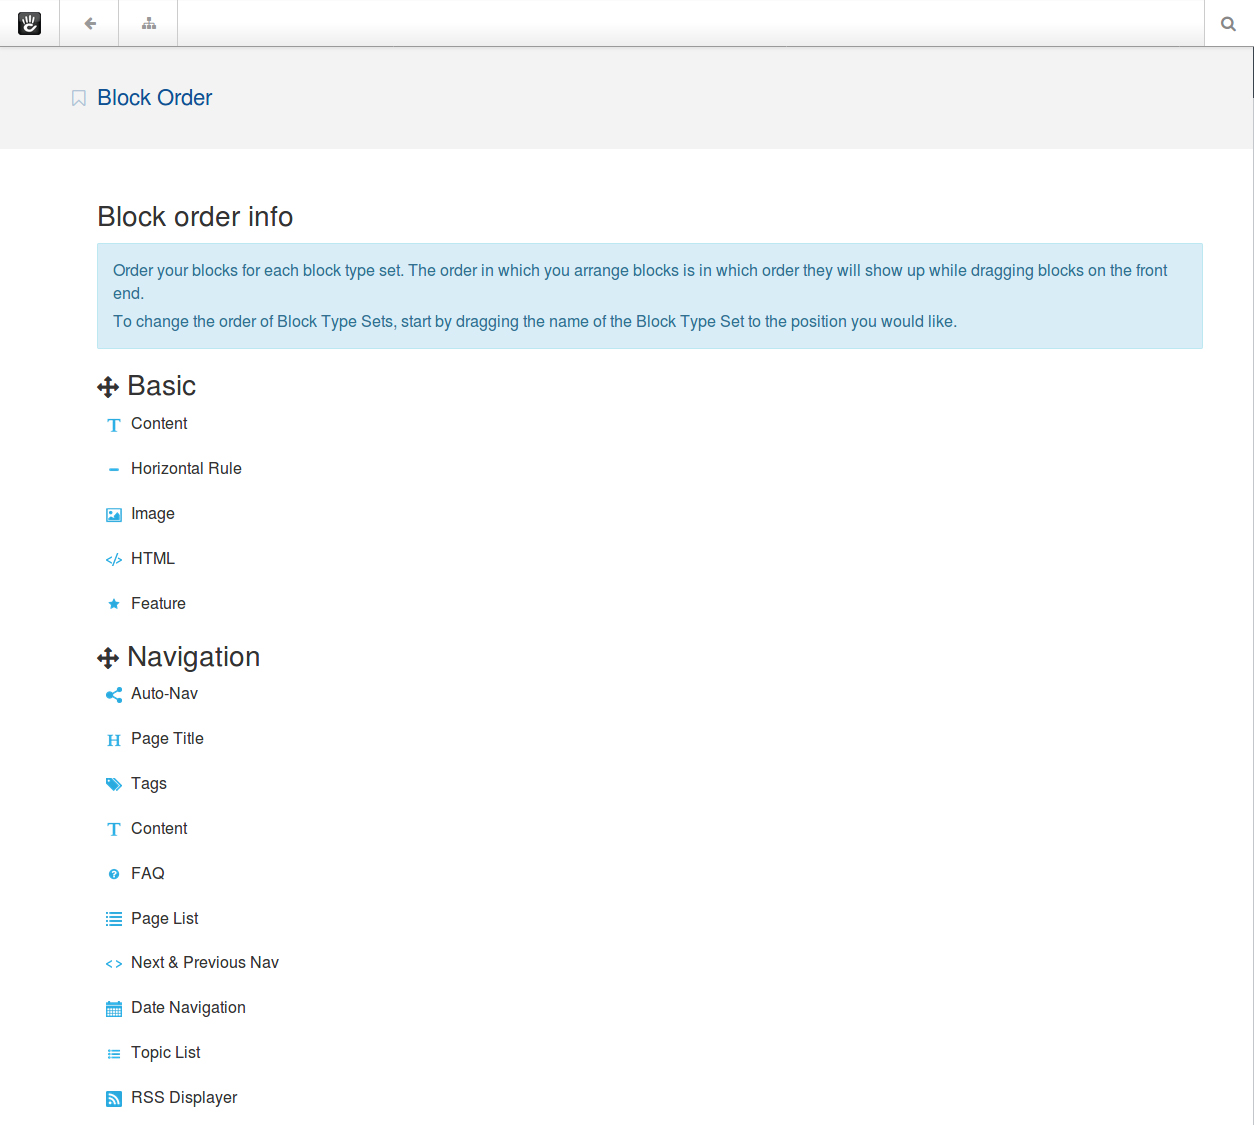Toggle the bookmark next to Block Order
Screen dimensions: 1254x1125
[x=78, y=98]
